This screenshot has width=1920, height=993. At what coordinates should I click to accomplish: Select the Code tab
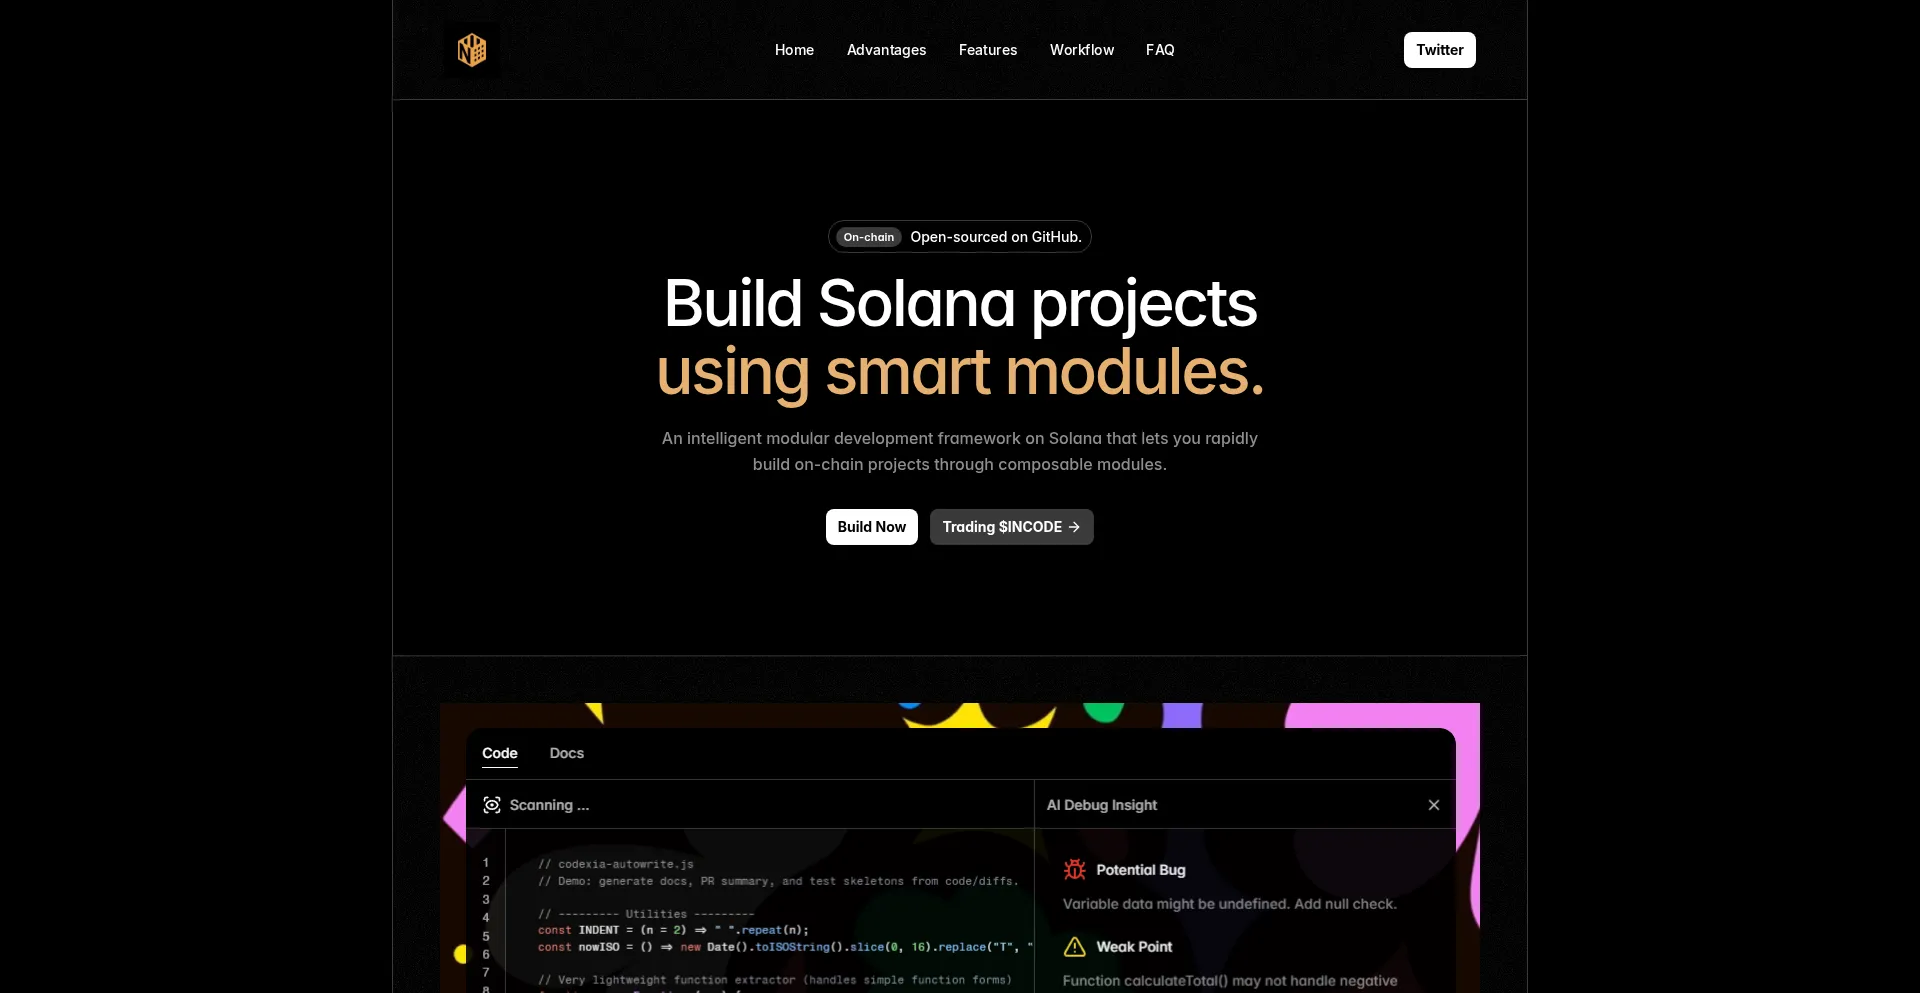500,753
